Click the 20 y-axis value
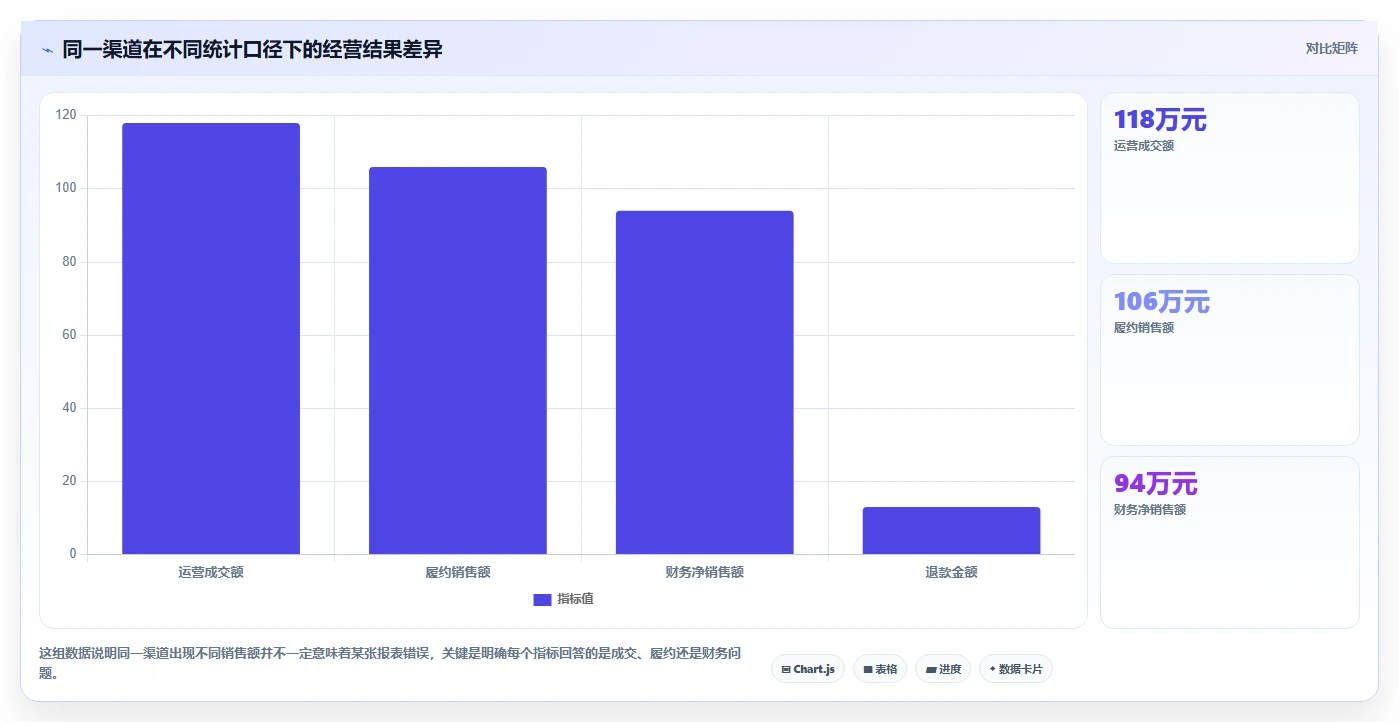1399x722 pixels. click(69, 481)
